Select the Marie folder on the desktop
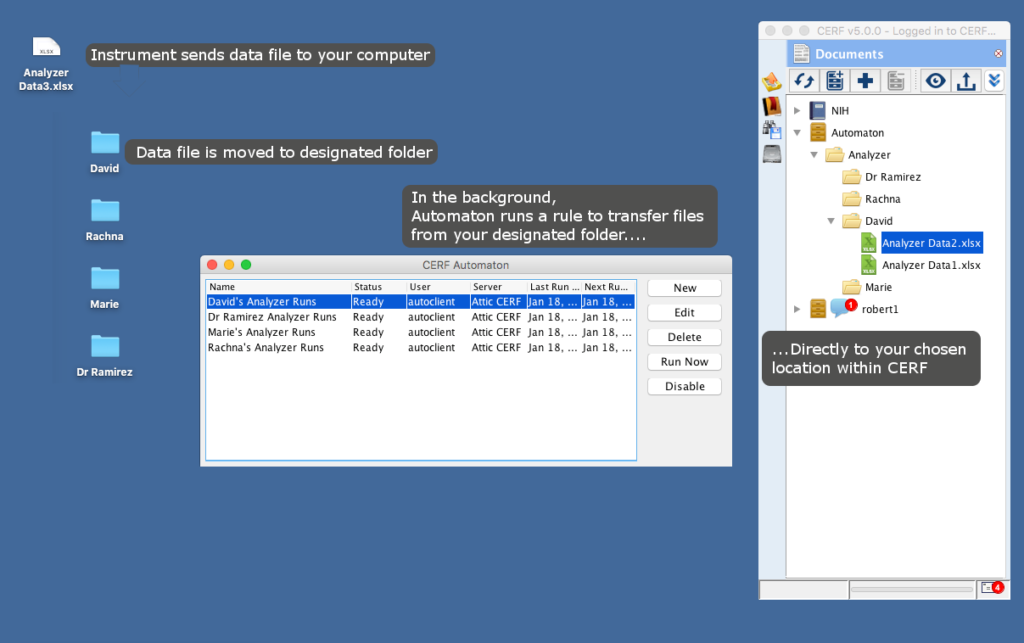The image size is (1024, 643). tap(104, 288)
